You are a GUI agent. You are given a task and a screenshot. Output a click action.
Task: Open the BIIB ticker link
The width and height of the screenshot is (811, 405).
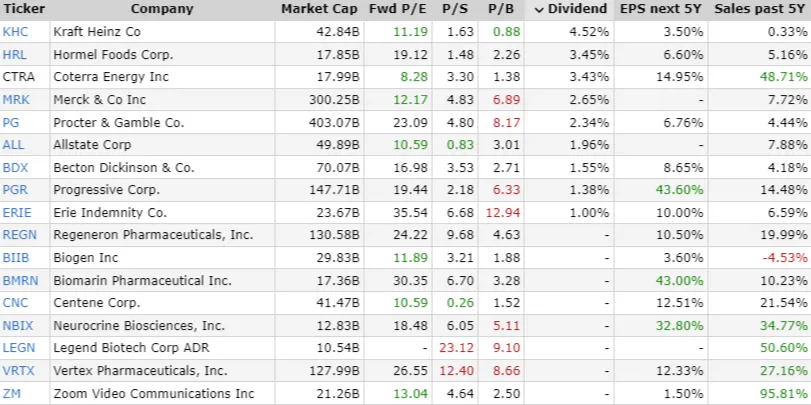pyautogui.click(x=17, y=258)
